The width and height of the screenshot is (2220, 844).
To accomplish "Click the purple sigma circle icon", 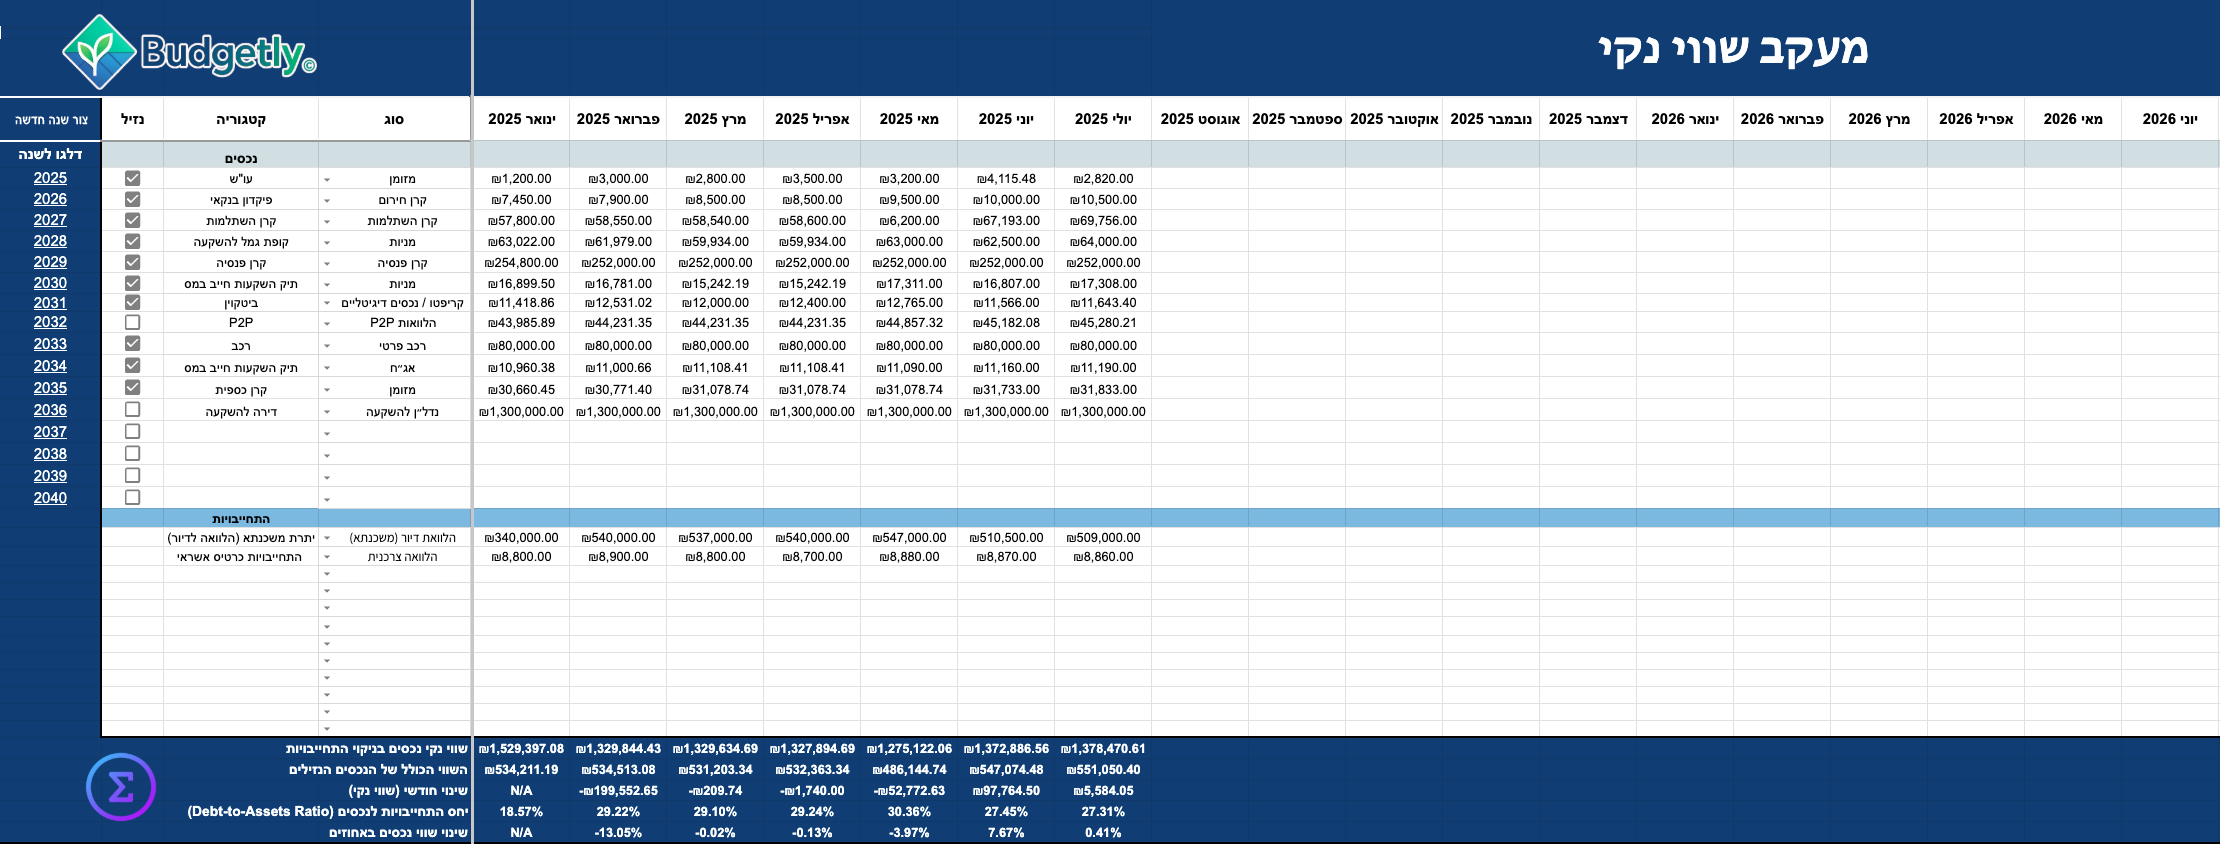I will 121,787.
